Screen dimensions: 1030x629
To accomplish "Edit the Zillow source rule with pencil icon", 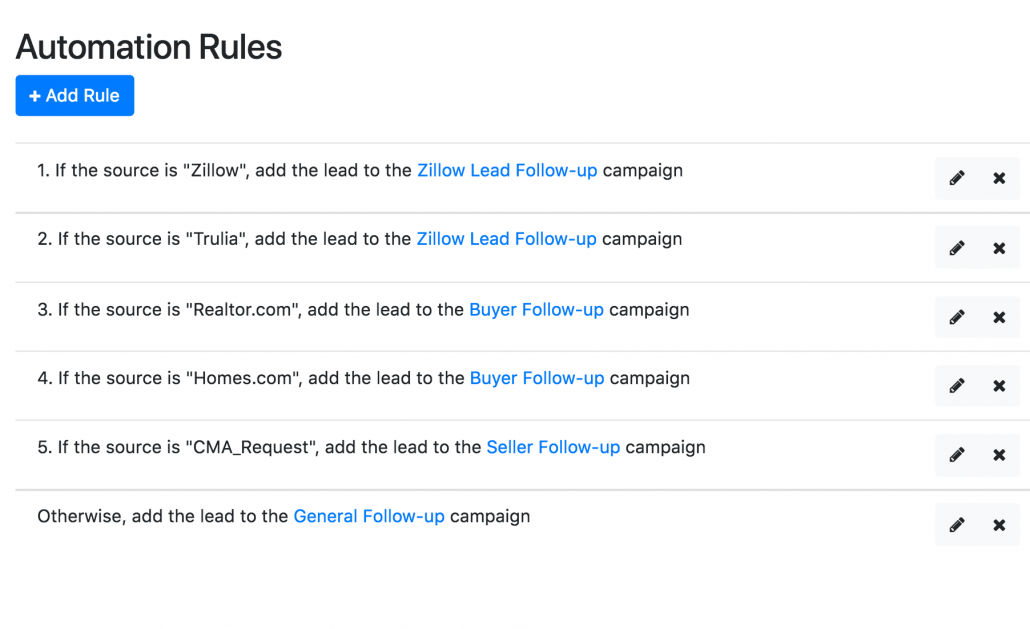I will [956, 178].
